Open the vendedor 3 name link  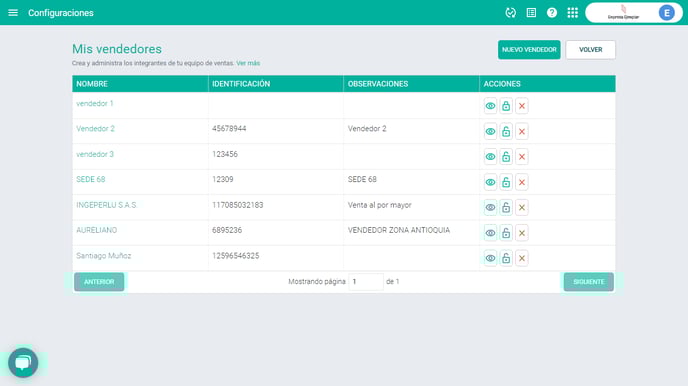95,154
